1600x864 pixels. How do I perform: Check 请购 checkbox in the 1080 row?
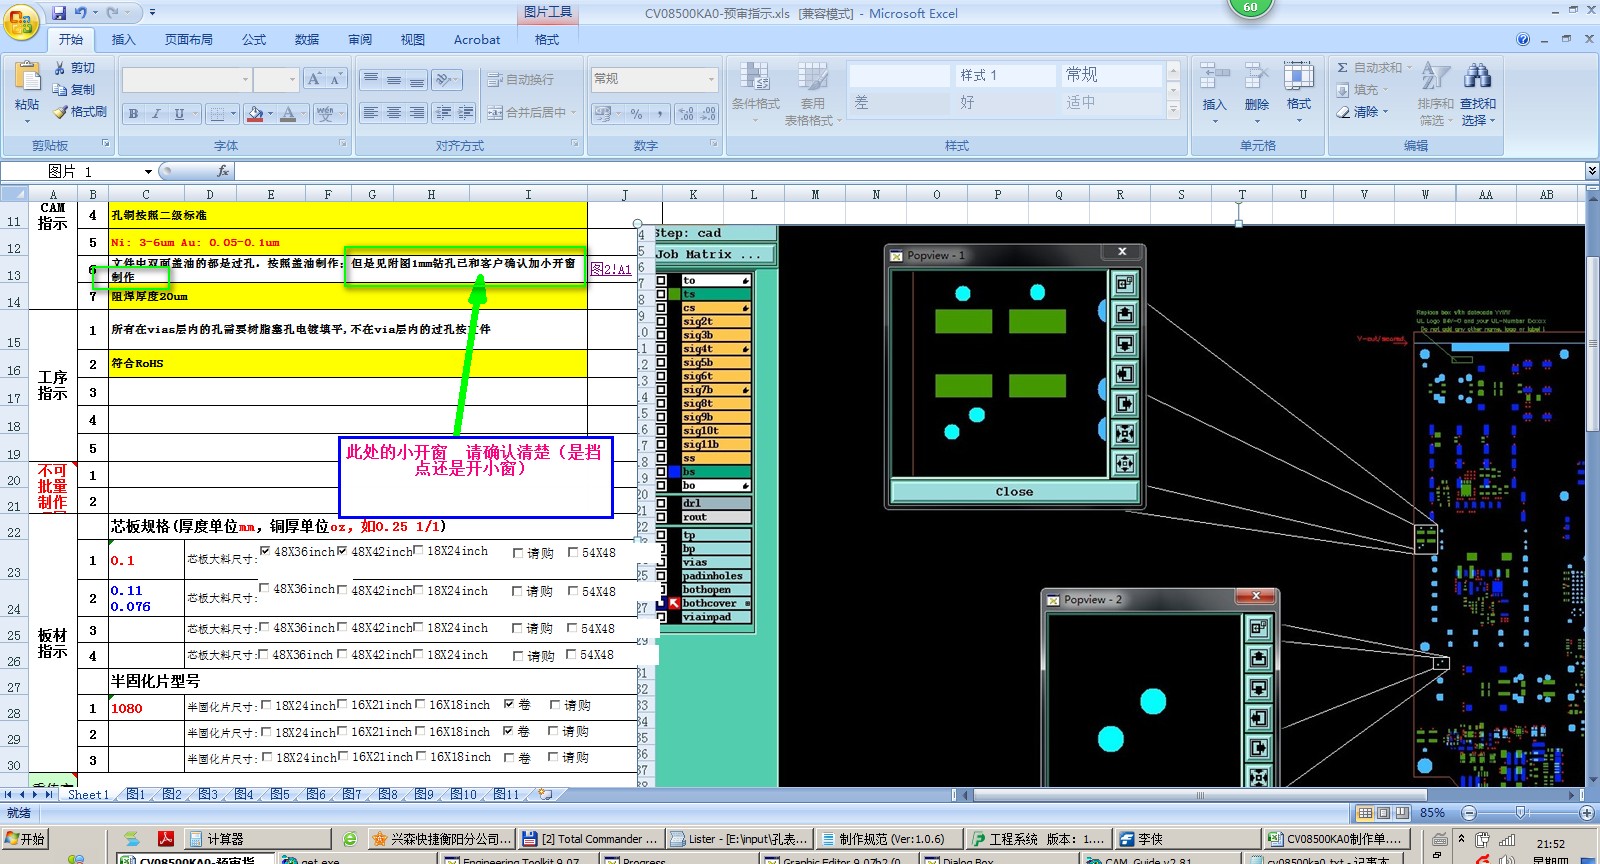(x=555, y=705)
